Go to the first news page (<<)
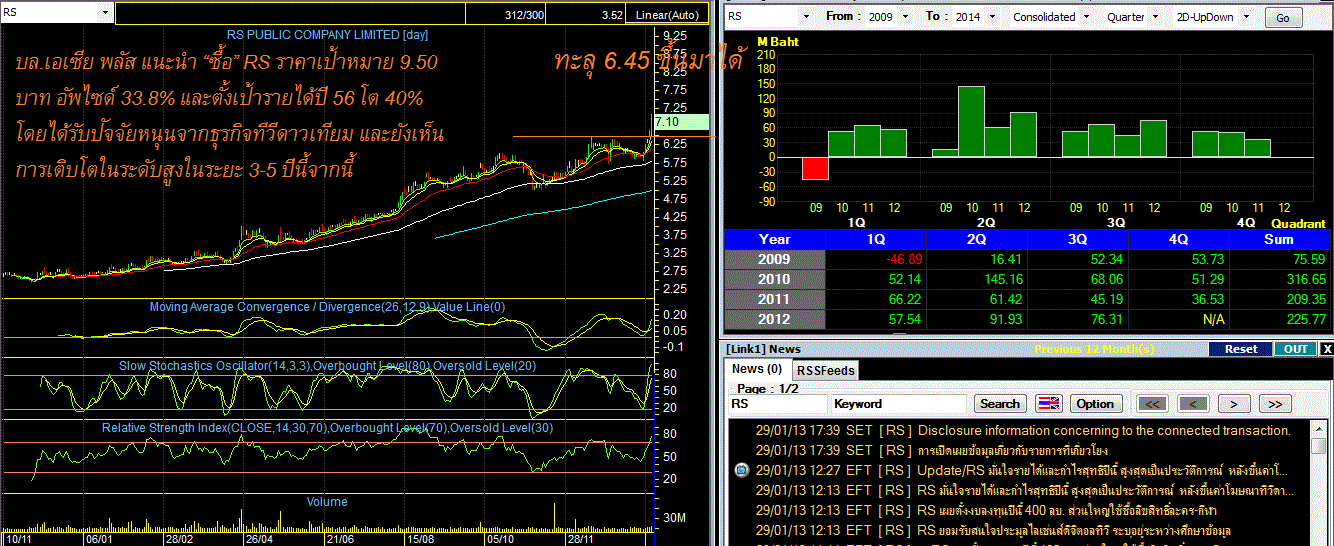 click(x=1153, y=404)
